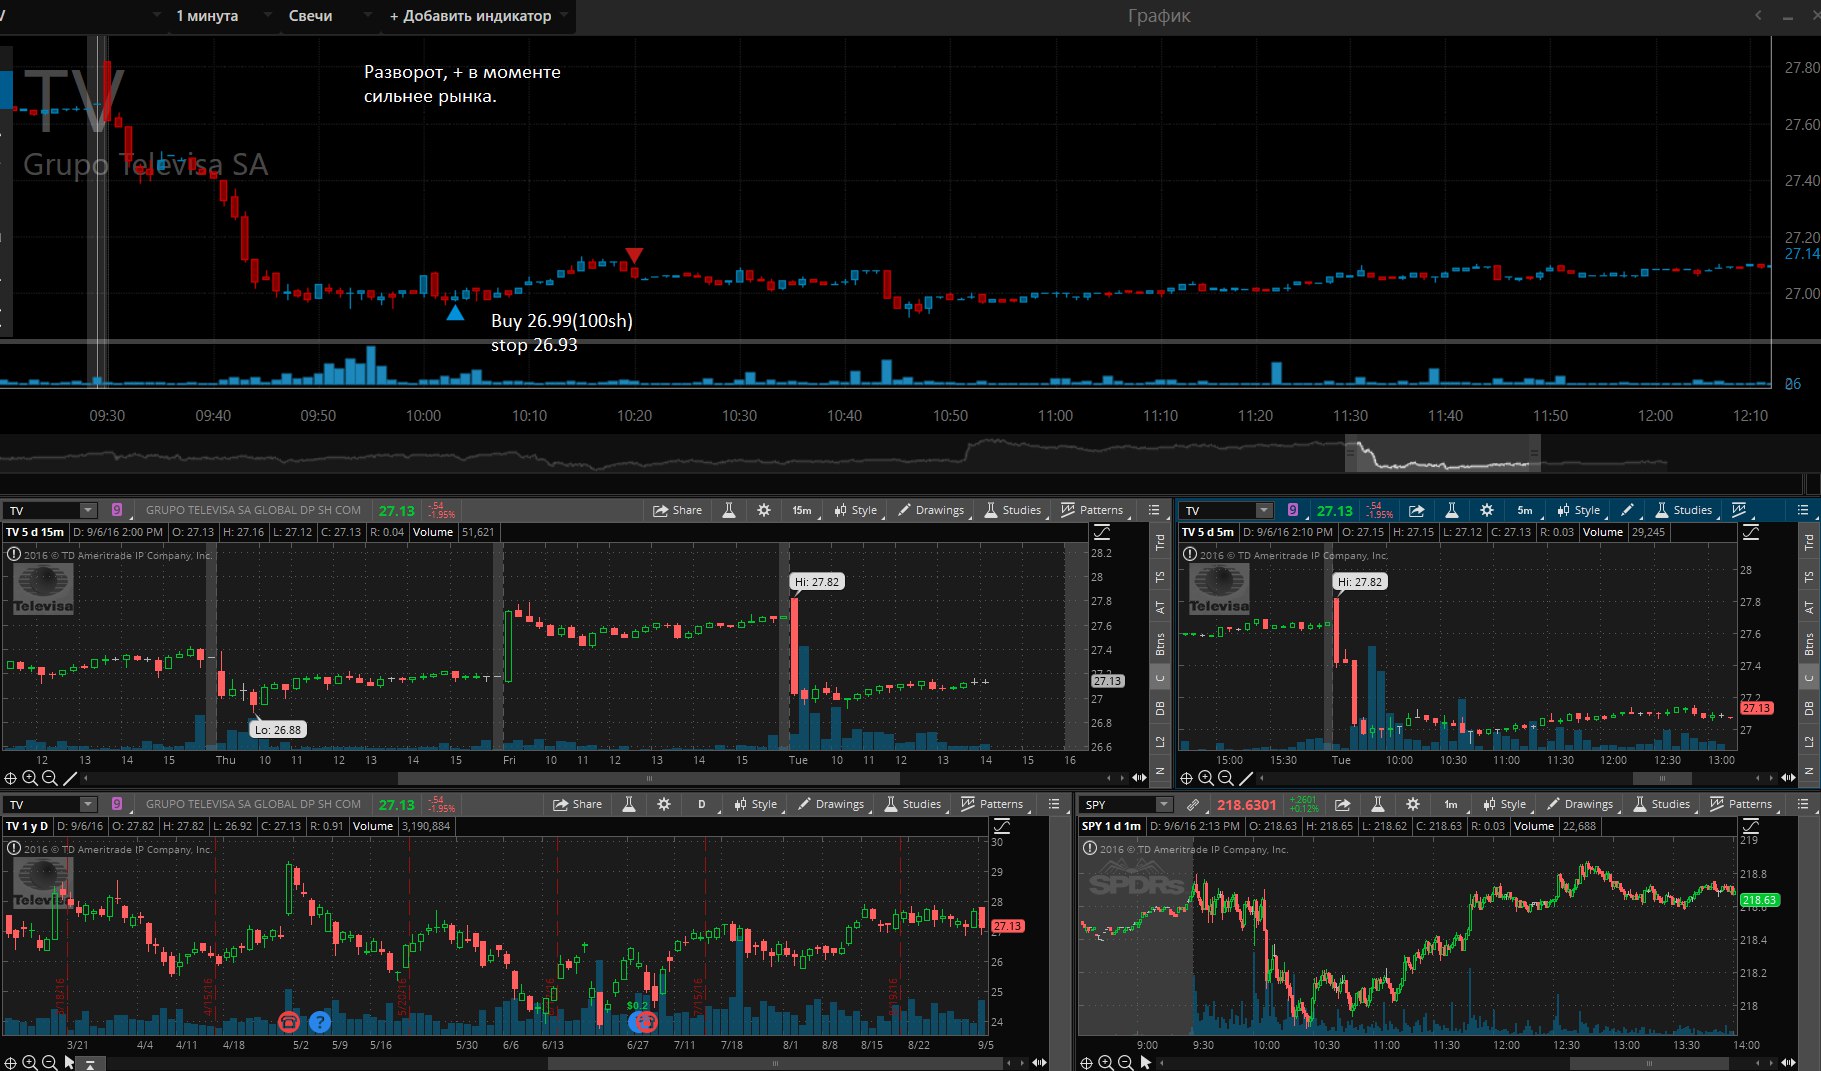Open the settings gear in the TV daily chart
This screenshot has height=1071, width=1821.
(x=664, y=804)
